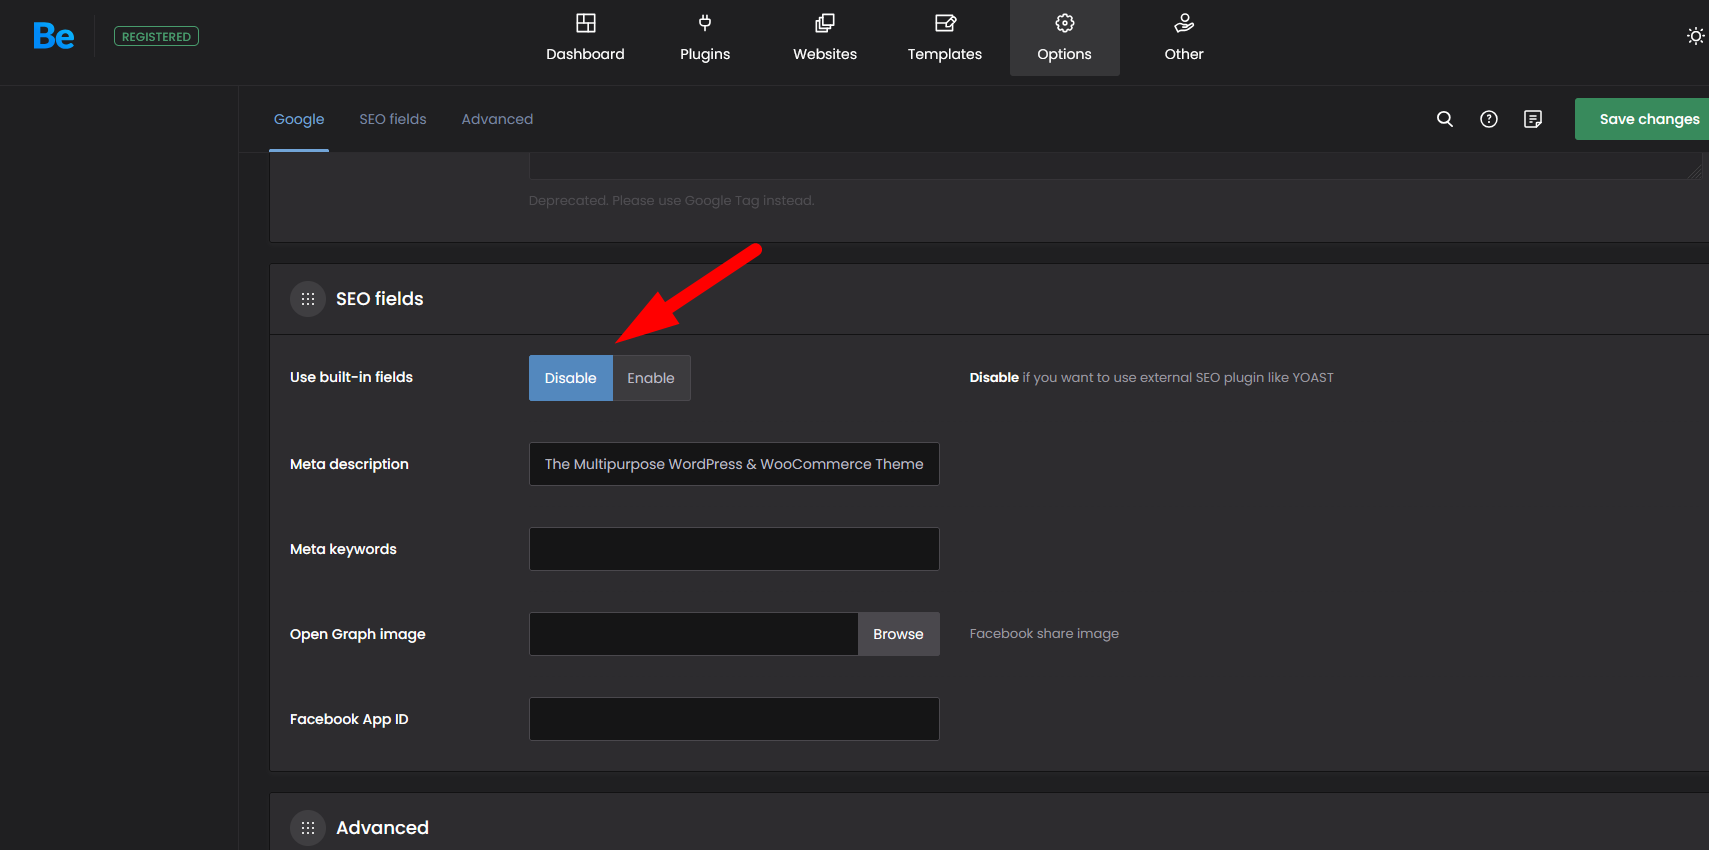Toggle light/dark mode sun icon
1709x850 pixels.
[x=1695, y=36]
